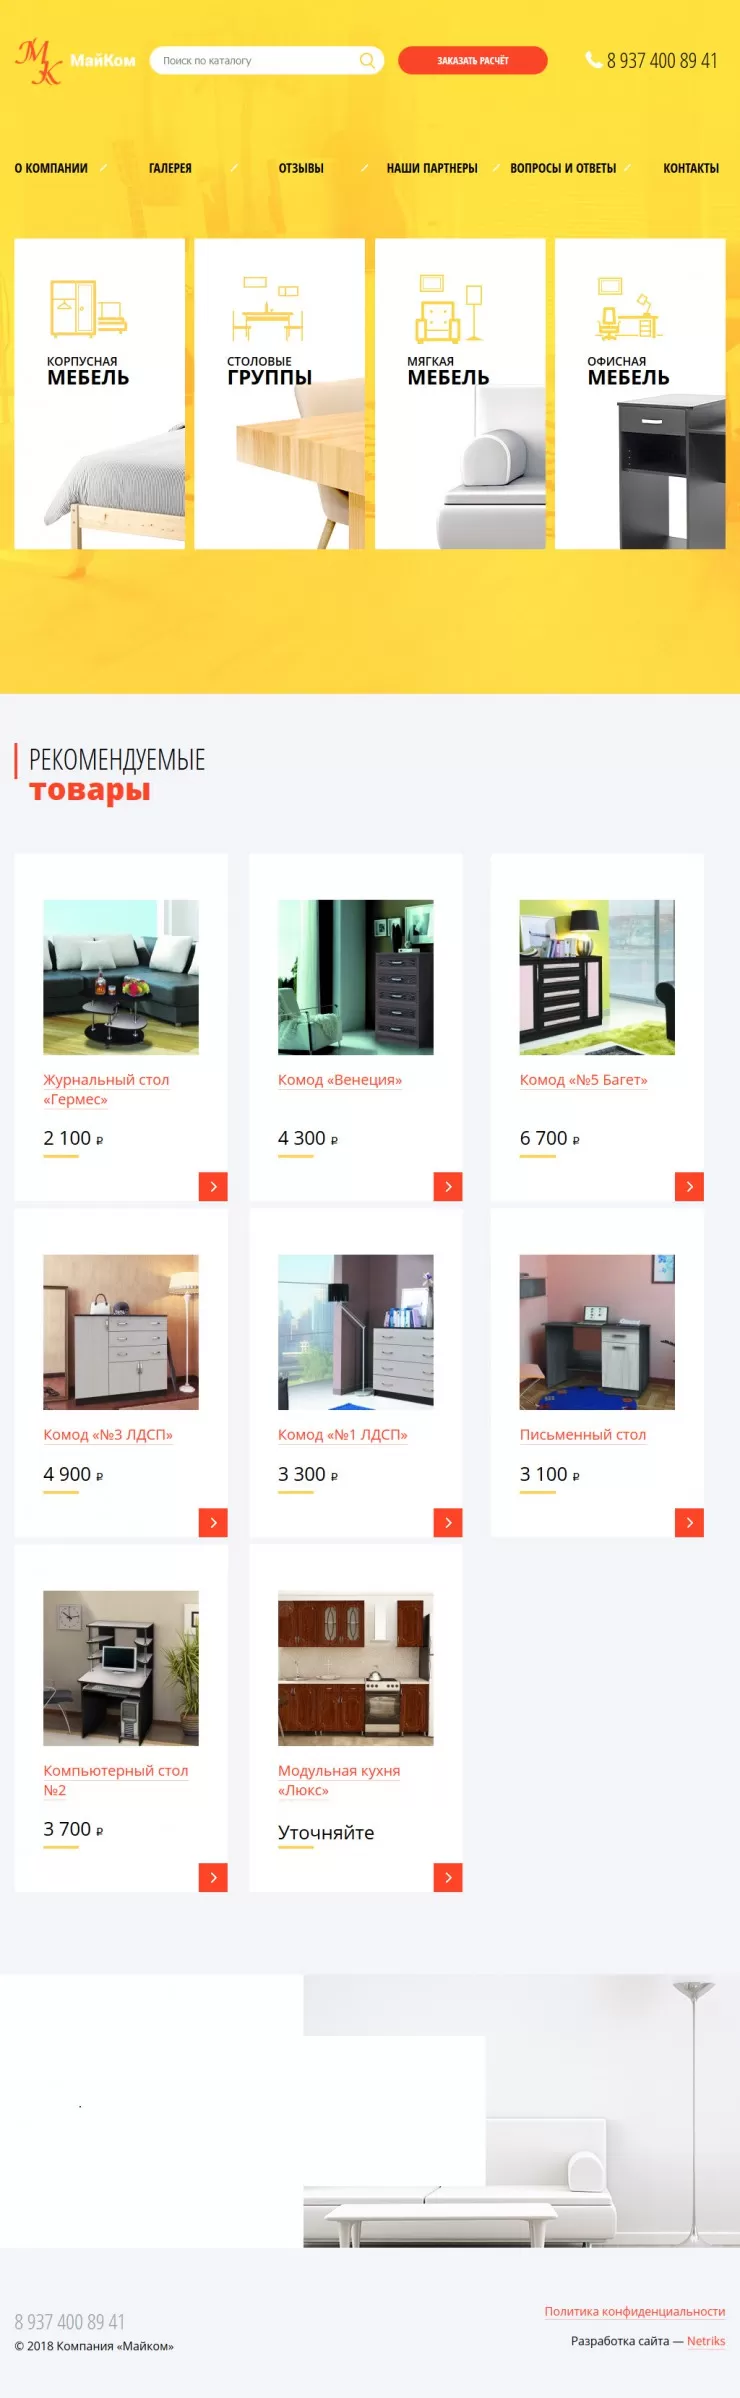The width and height of the screenshot is (740, 2398).
Task: Click the MK MaiKom logo
Action: 75,61
